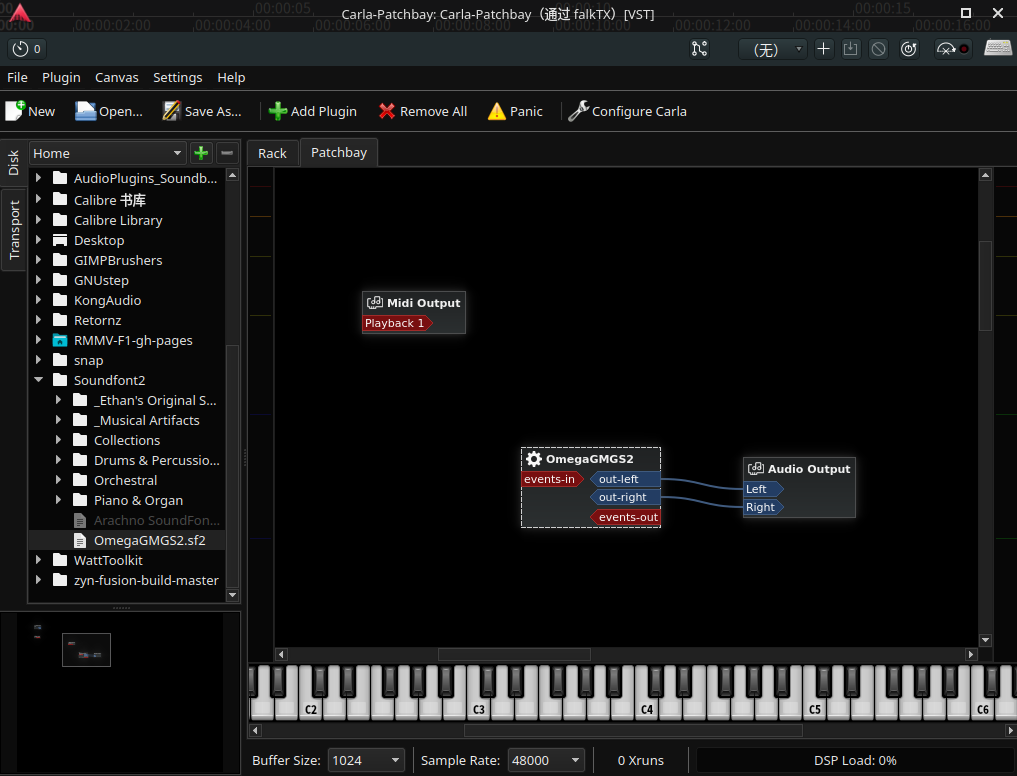The image size is (1017, 776).
Task: Click the out-right audio port
Action: (x=625, y=498)
